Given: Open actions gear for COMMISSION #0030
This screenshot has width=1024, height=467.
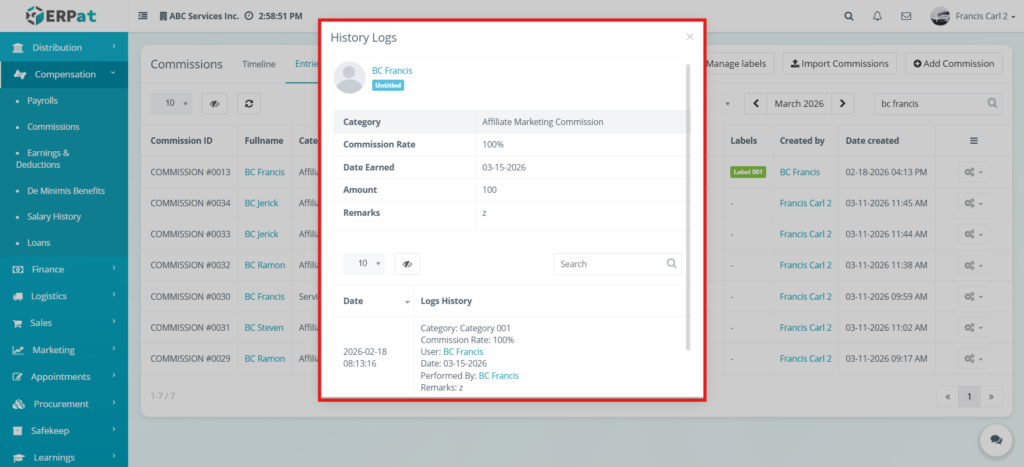Looking at the screenshot, I should pos(972,297).
